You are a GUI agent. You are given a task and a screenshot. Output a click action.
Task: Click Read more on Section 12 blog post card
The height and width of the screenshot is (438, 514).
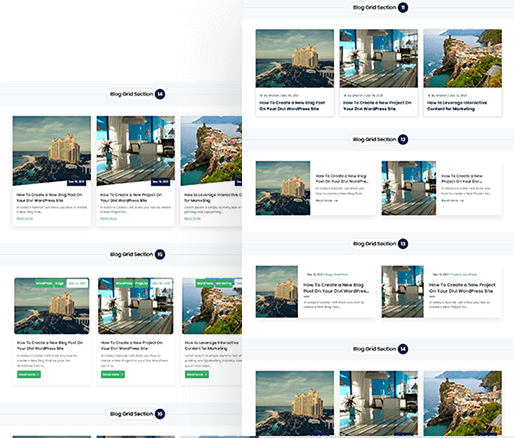tap(327, 201)
